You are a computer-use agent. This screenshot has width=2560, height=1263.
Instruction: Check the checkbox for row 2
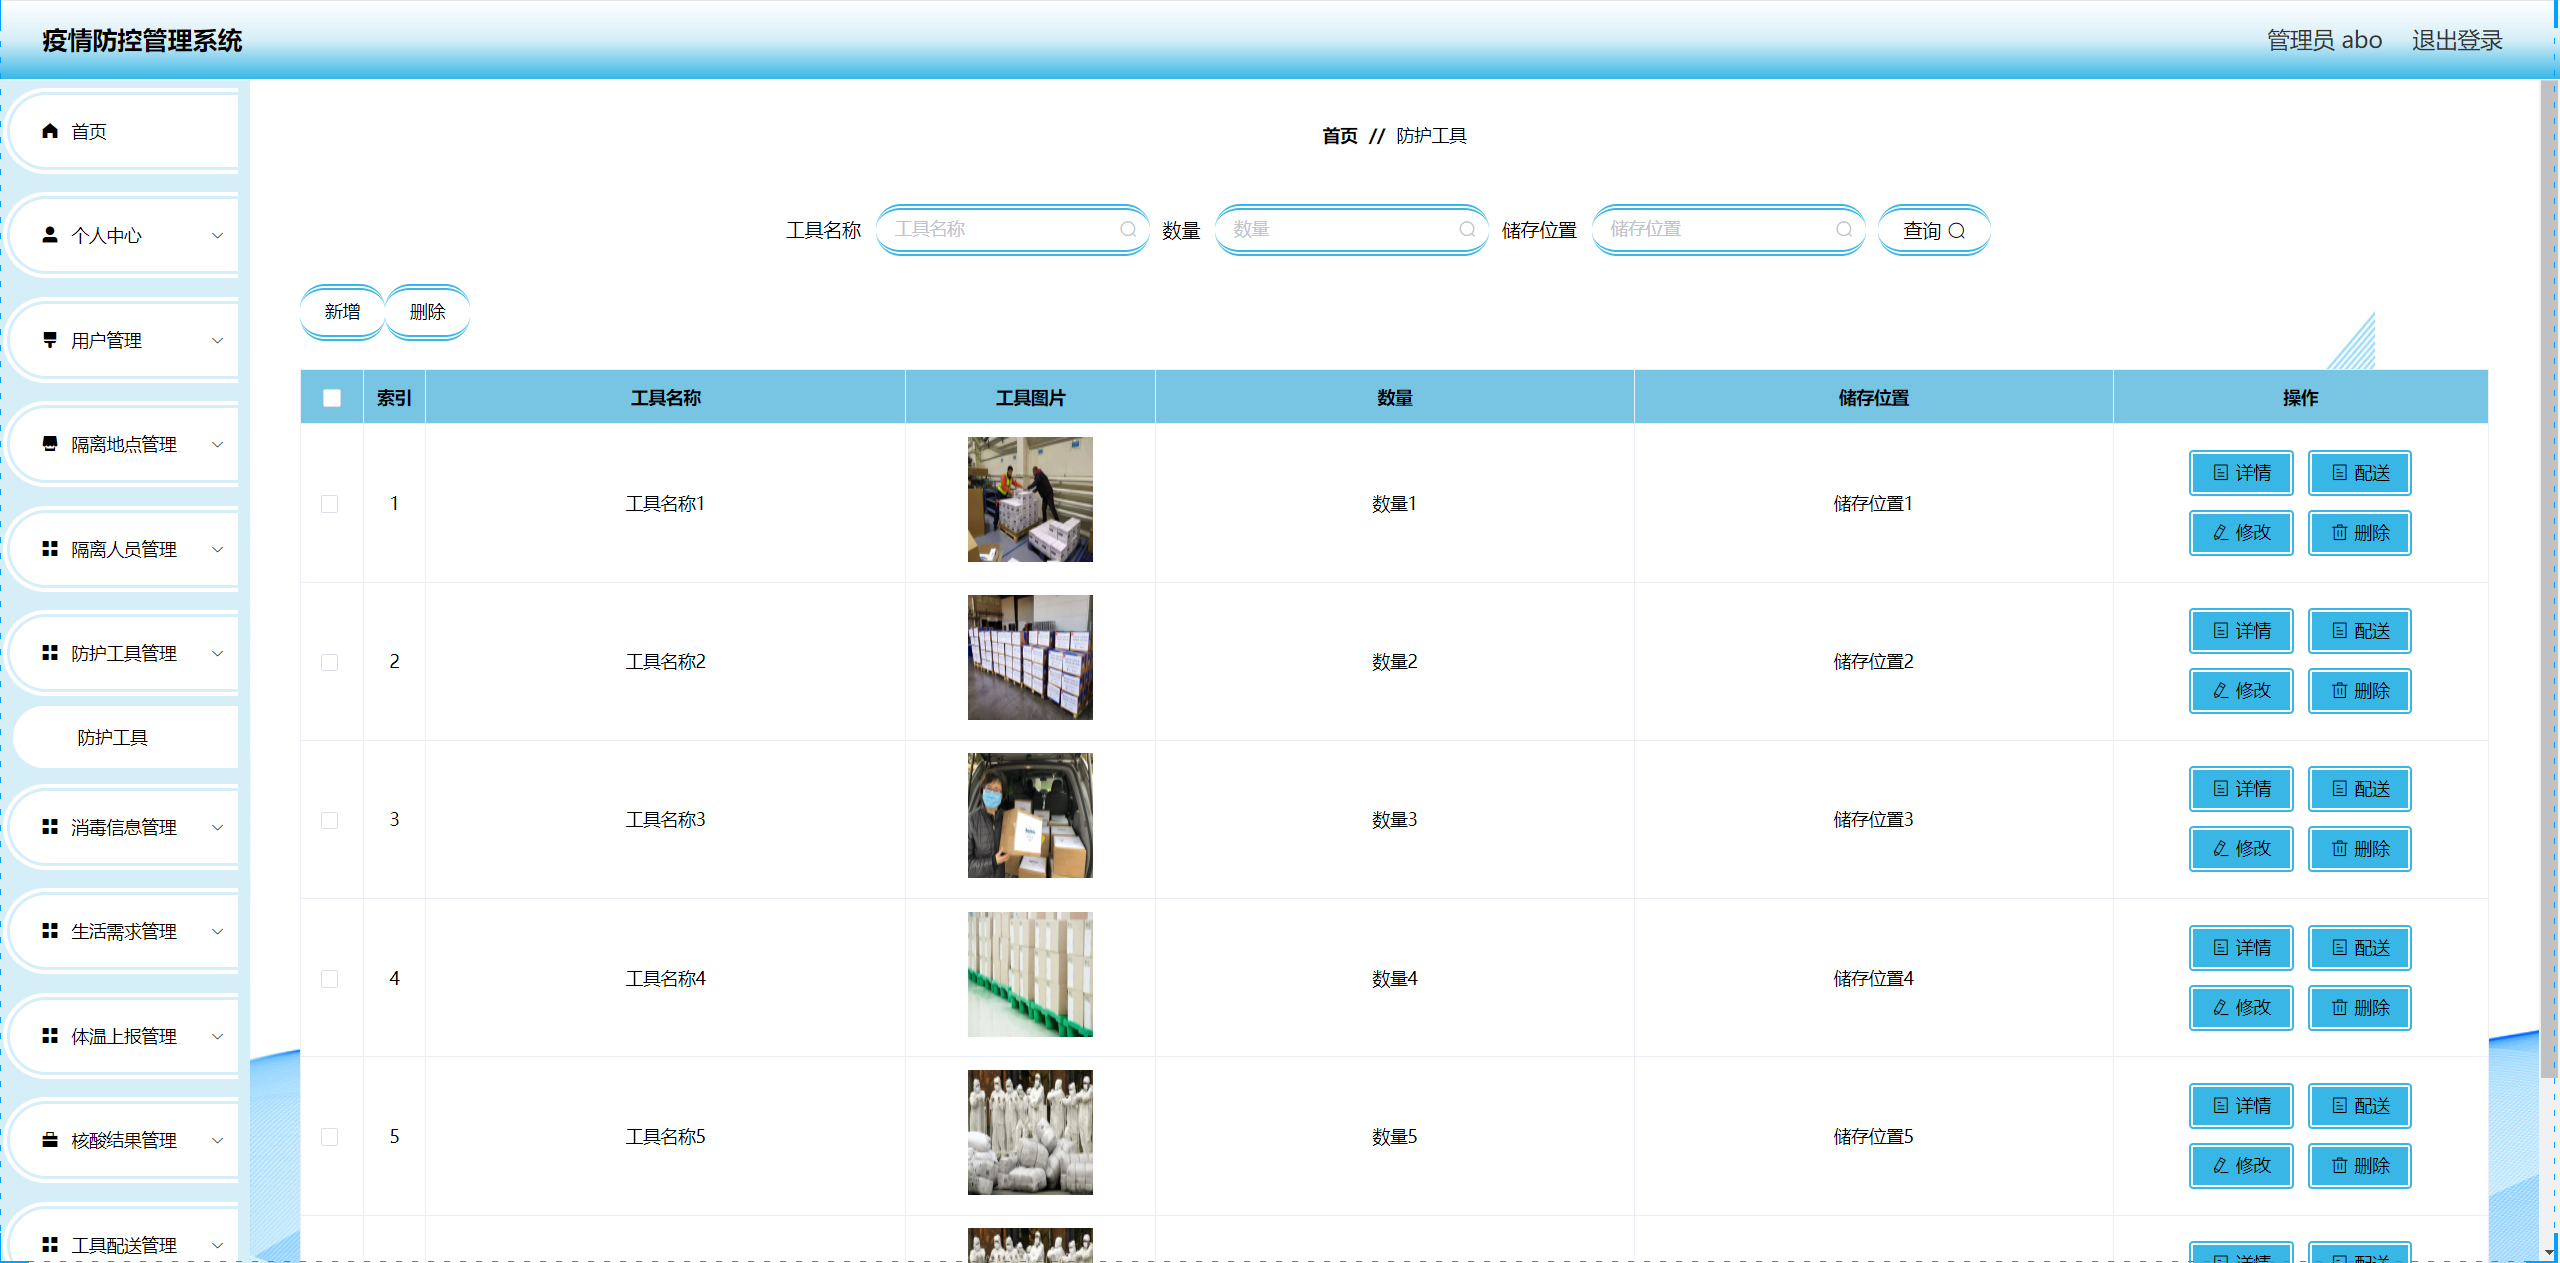pyautogui.click(x=329, y=662)
